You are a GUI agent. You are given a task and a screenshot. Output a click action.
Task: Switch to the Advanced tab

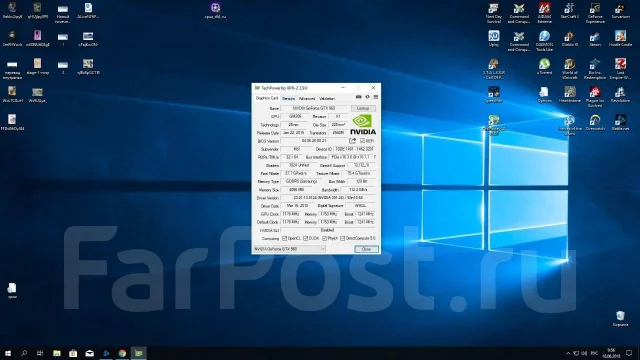click(x=307, y=98)
